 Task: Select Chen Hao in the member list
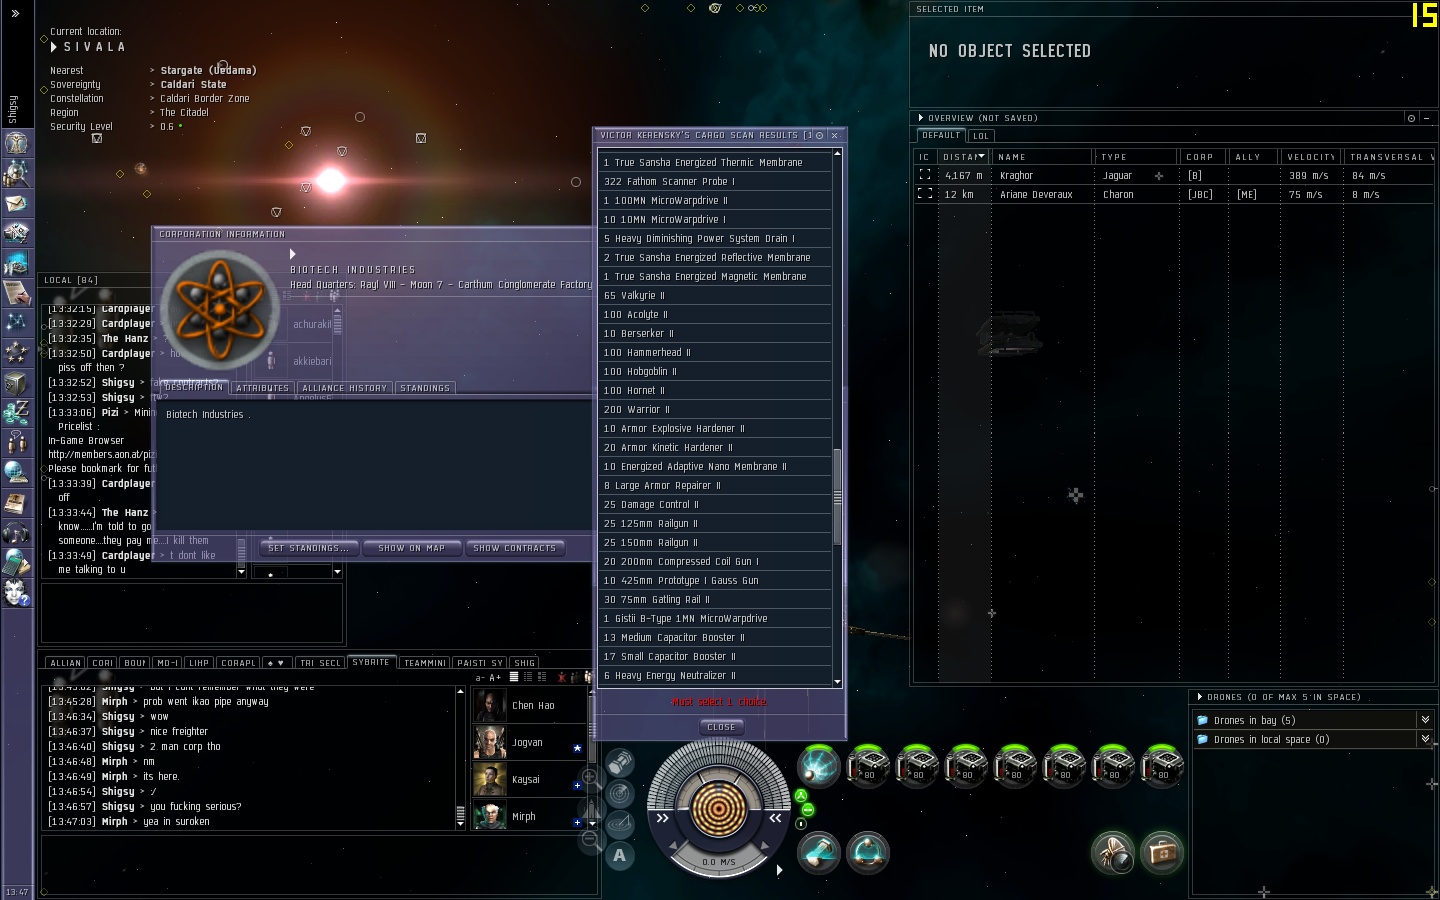[x=530, y=705]
